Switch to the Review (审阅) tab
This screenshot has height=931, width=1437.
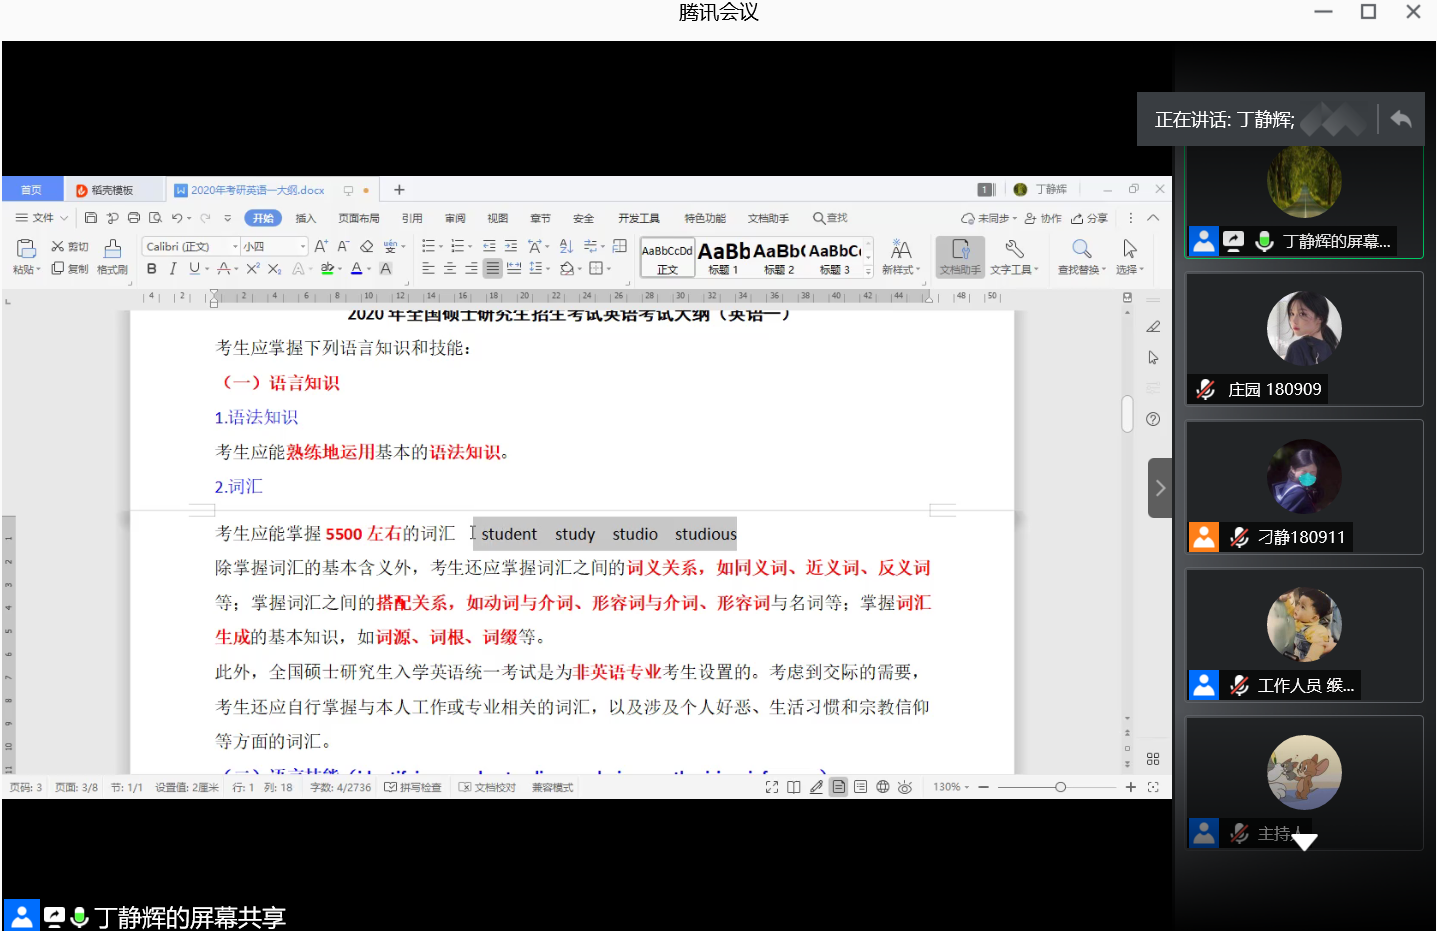[x=455, y=218]
